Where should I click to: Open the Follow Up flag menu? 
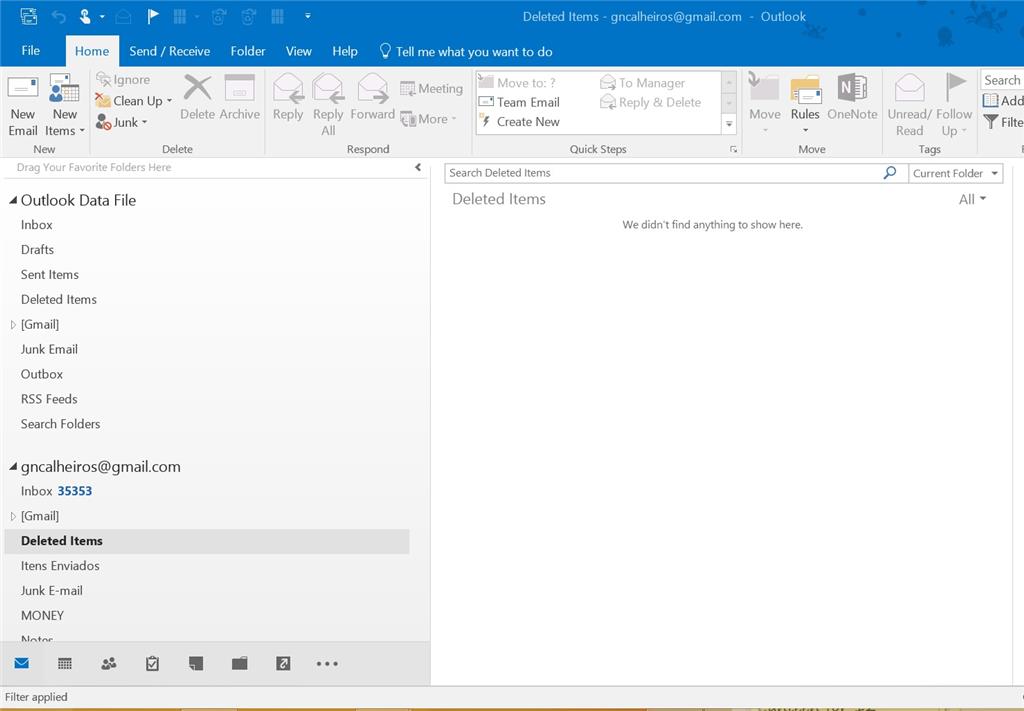coord(954,105)
